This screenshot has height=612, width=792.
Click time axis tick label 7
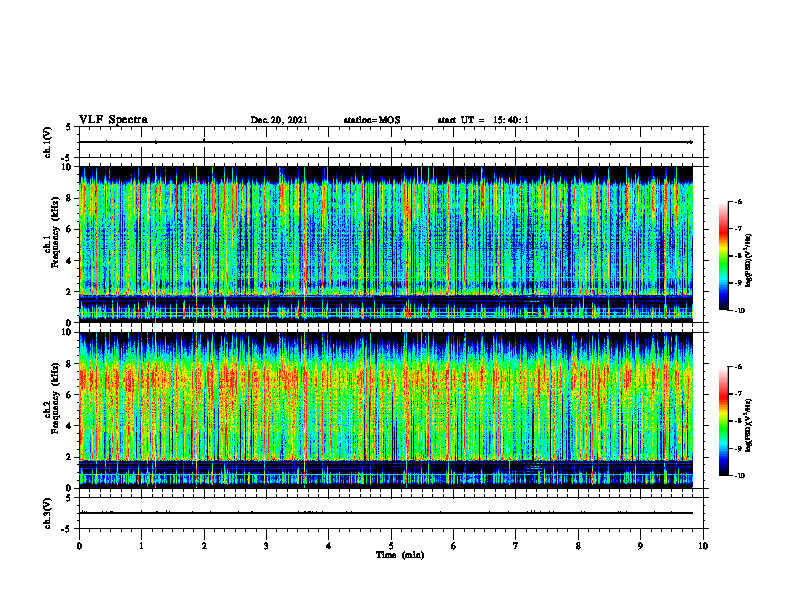516,546
